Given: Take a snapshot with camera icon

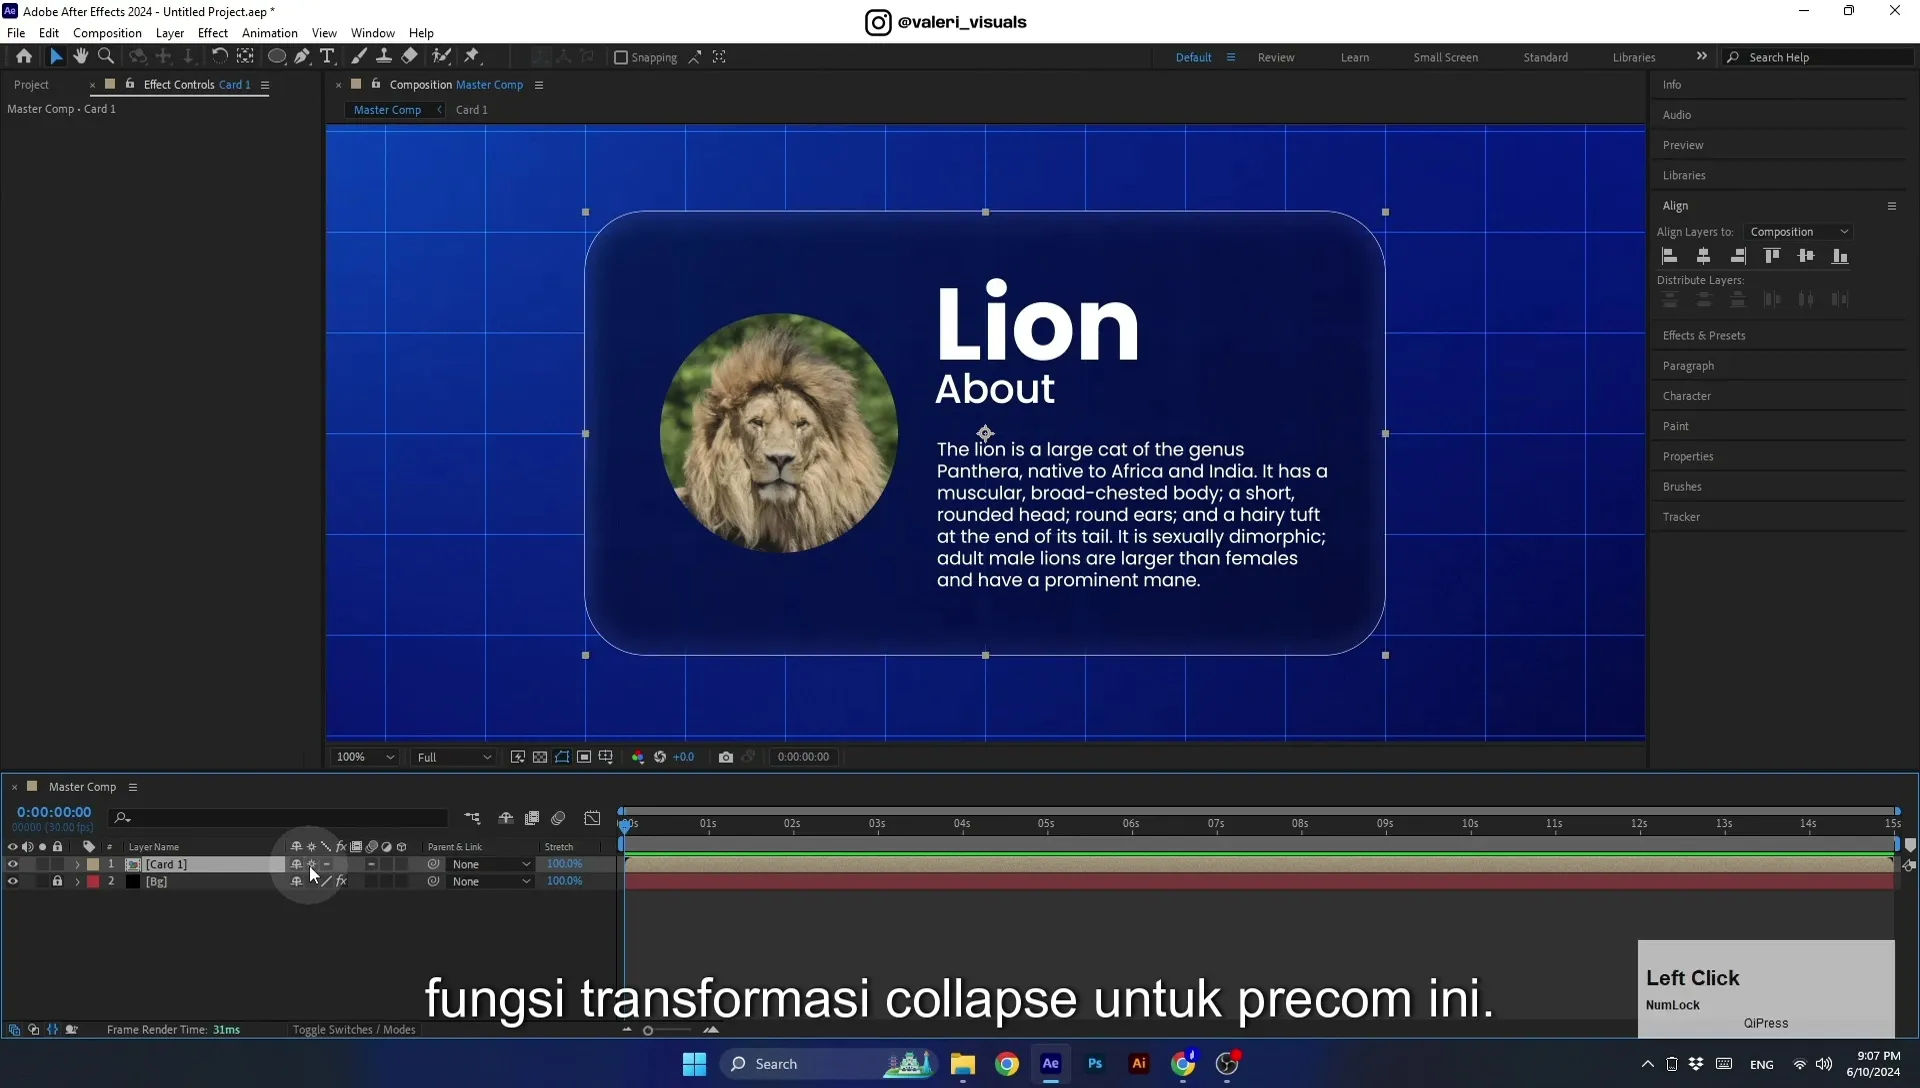Looking at the screenshot, I should tap(726, 757).
